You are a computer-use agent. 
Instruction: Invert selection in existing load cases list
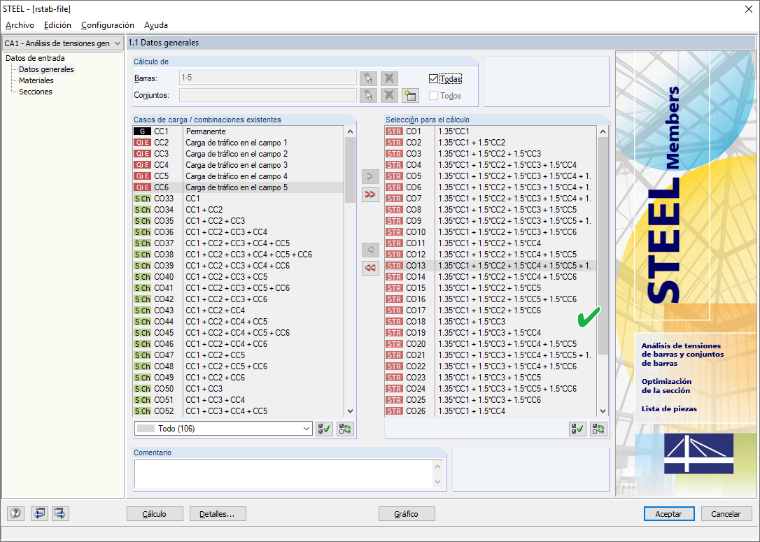(x=345, y=429)
